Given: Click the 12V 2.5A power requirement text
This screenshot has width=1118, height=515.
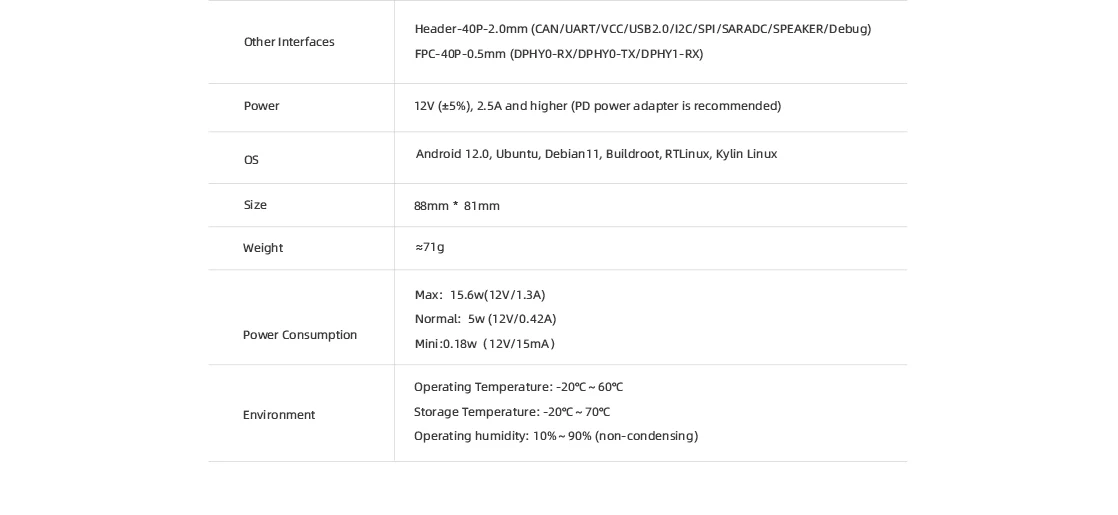Looking at the screenshot, I should coord(597,106).
